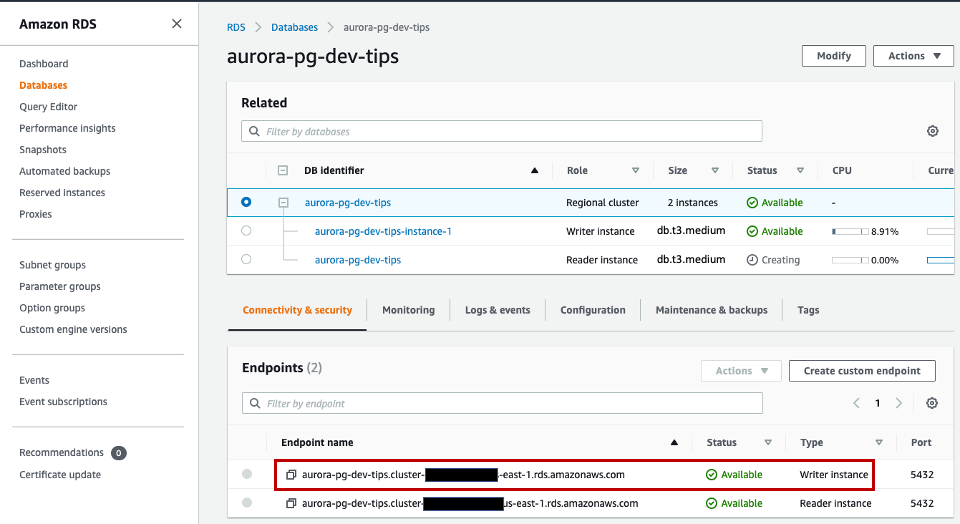The image size is (960, 524).
Task: Open Subnet groups in sidebar
Action: point(53,265)
